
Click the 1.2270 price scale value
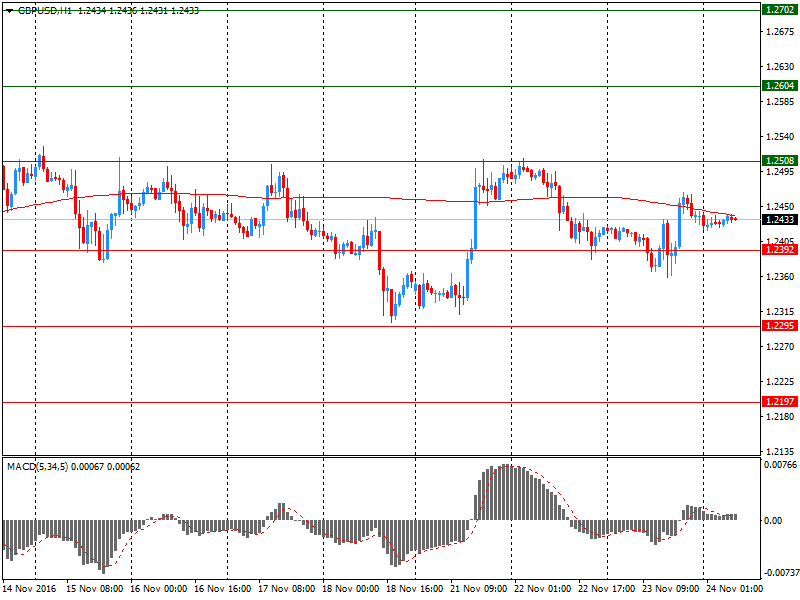(x=780, y=346)
